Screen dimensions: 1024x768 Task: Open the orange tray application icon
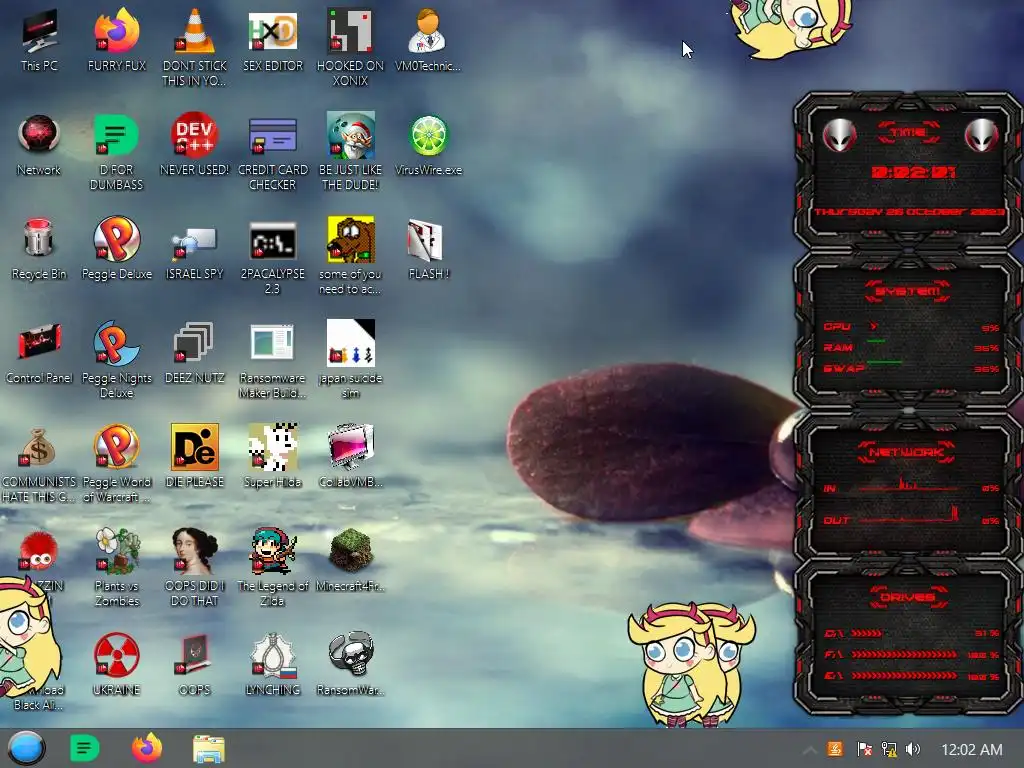coord(835,749)
